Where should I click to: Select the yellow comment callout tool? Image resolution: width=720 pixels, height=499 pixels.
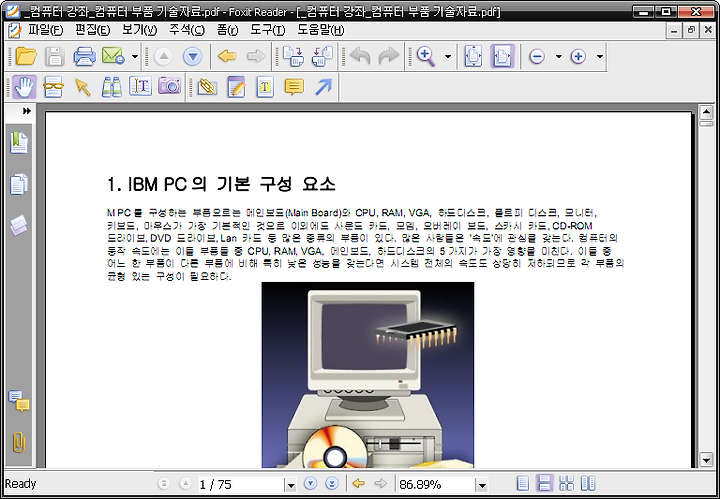coord(294,87)
